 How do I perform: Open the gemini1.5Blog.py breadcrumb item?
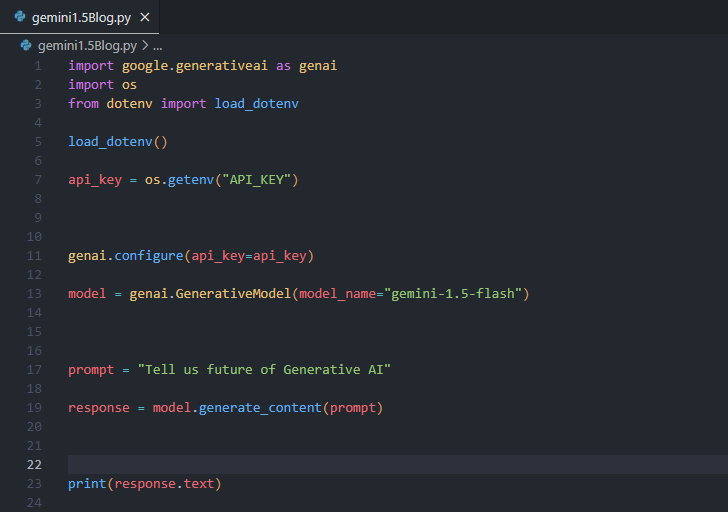[87, 45]
